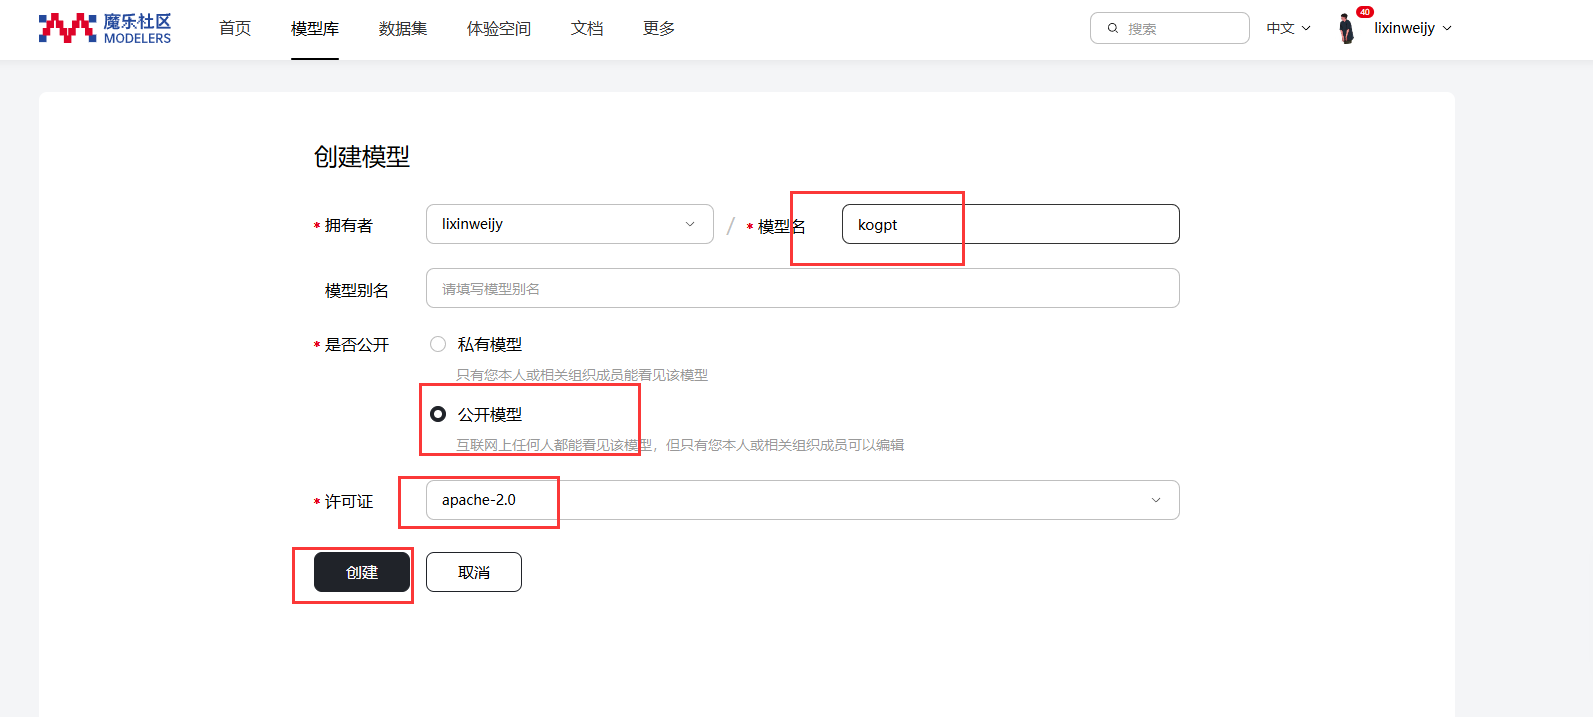Focus the 模型名 field containing kogpt

[1010, 224]
